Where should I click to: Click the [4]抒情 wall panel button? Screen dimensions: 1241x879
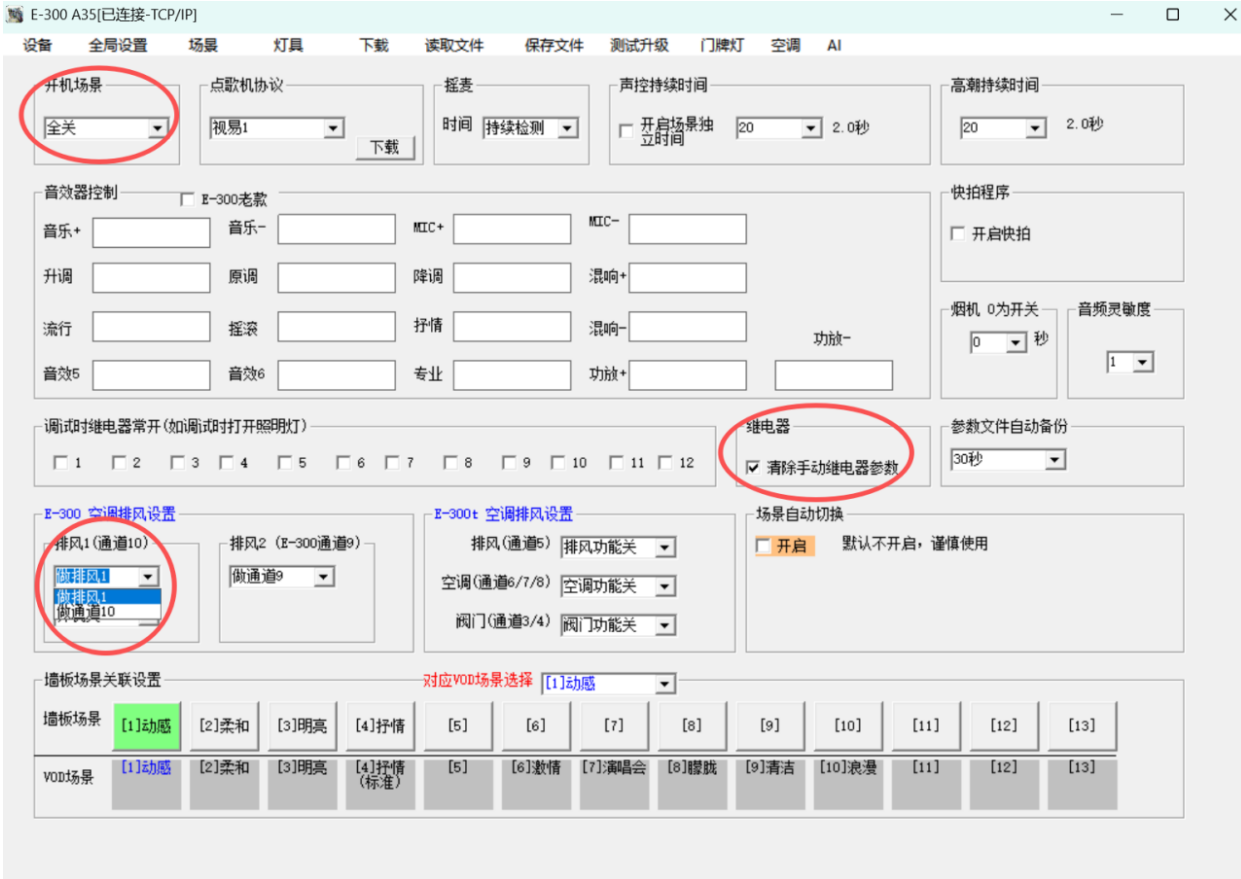(380, 726)
